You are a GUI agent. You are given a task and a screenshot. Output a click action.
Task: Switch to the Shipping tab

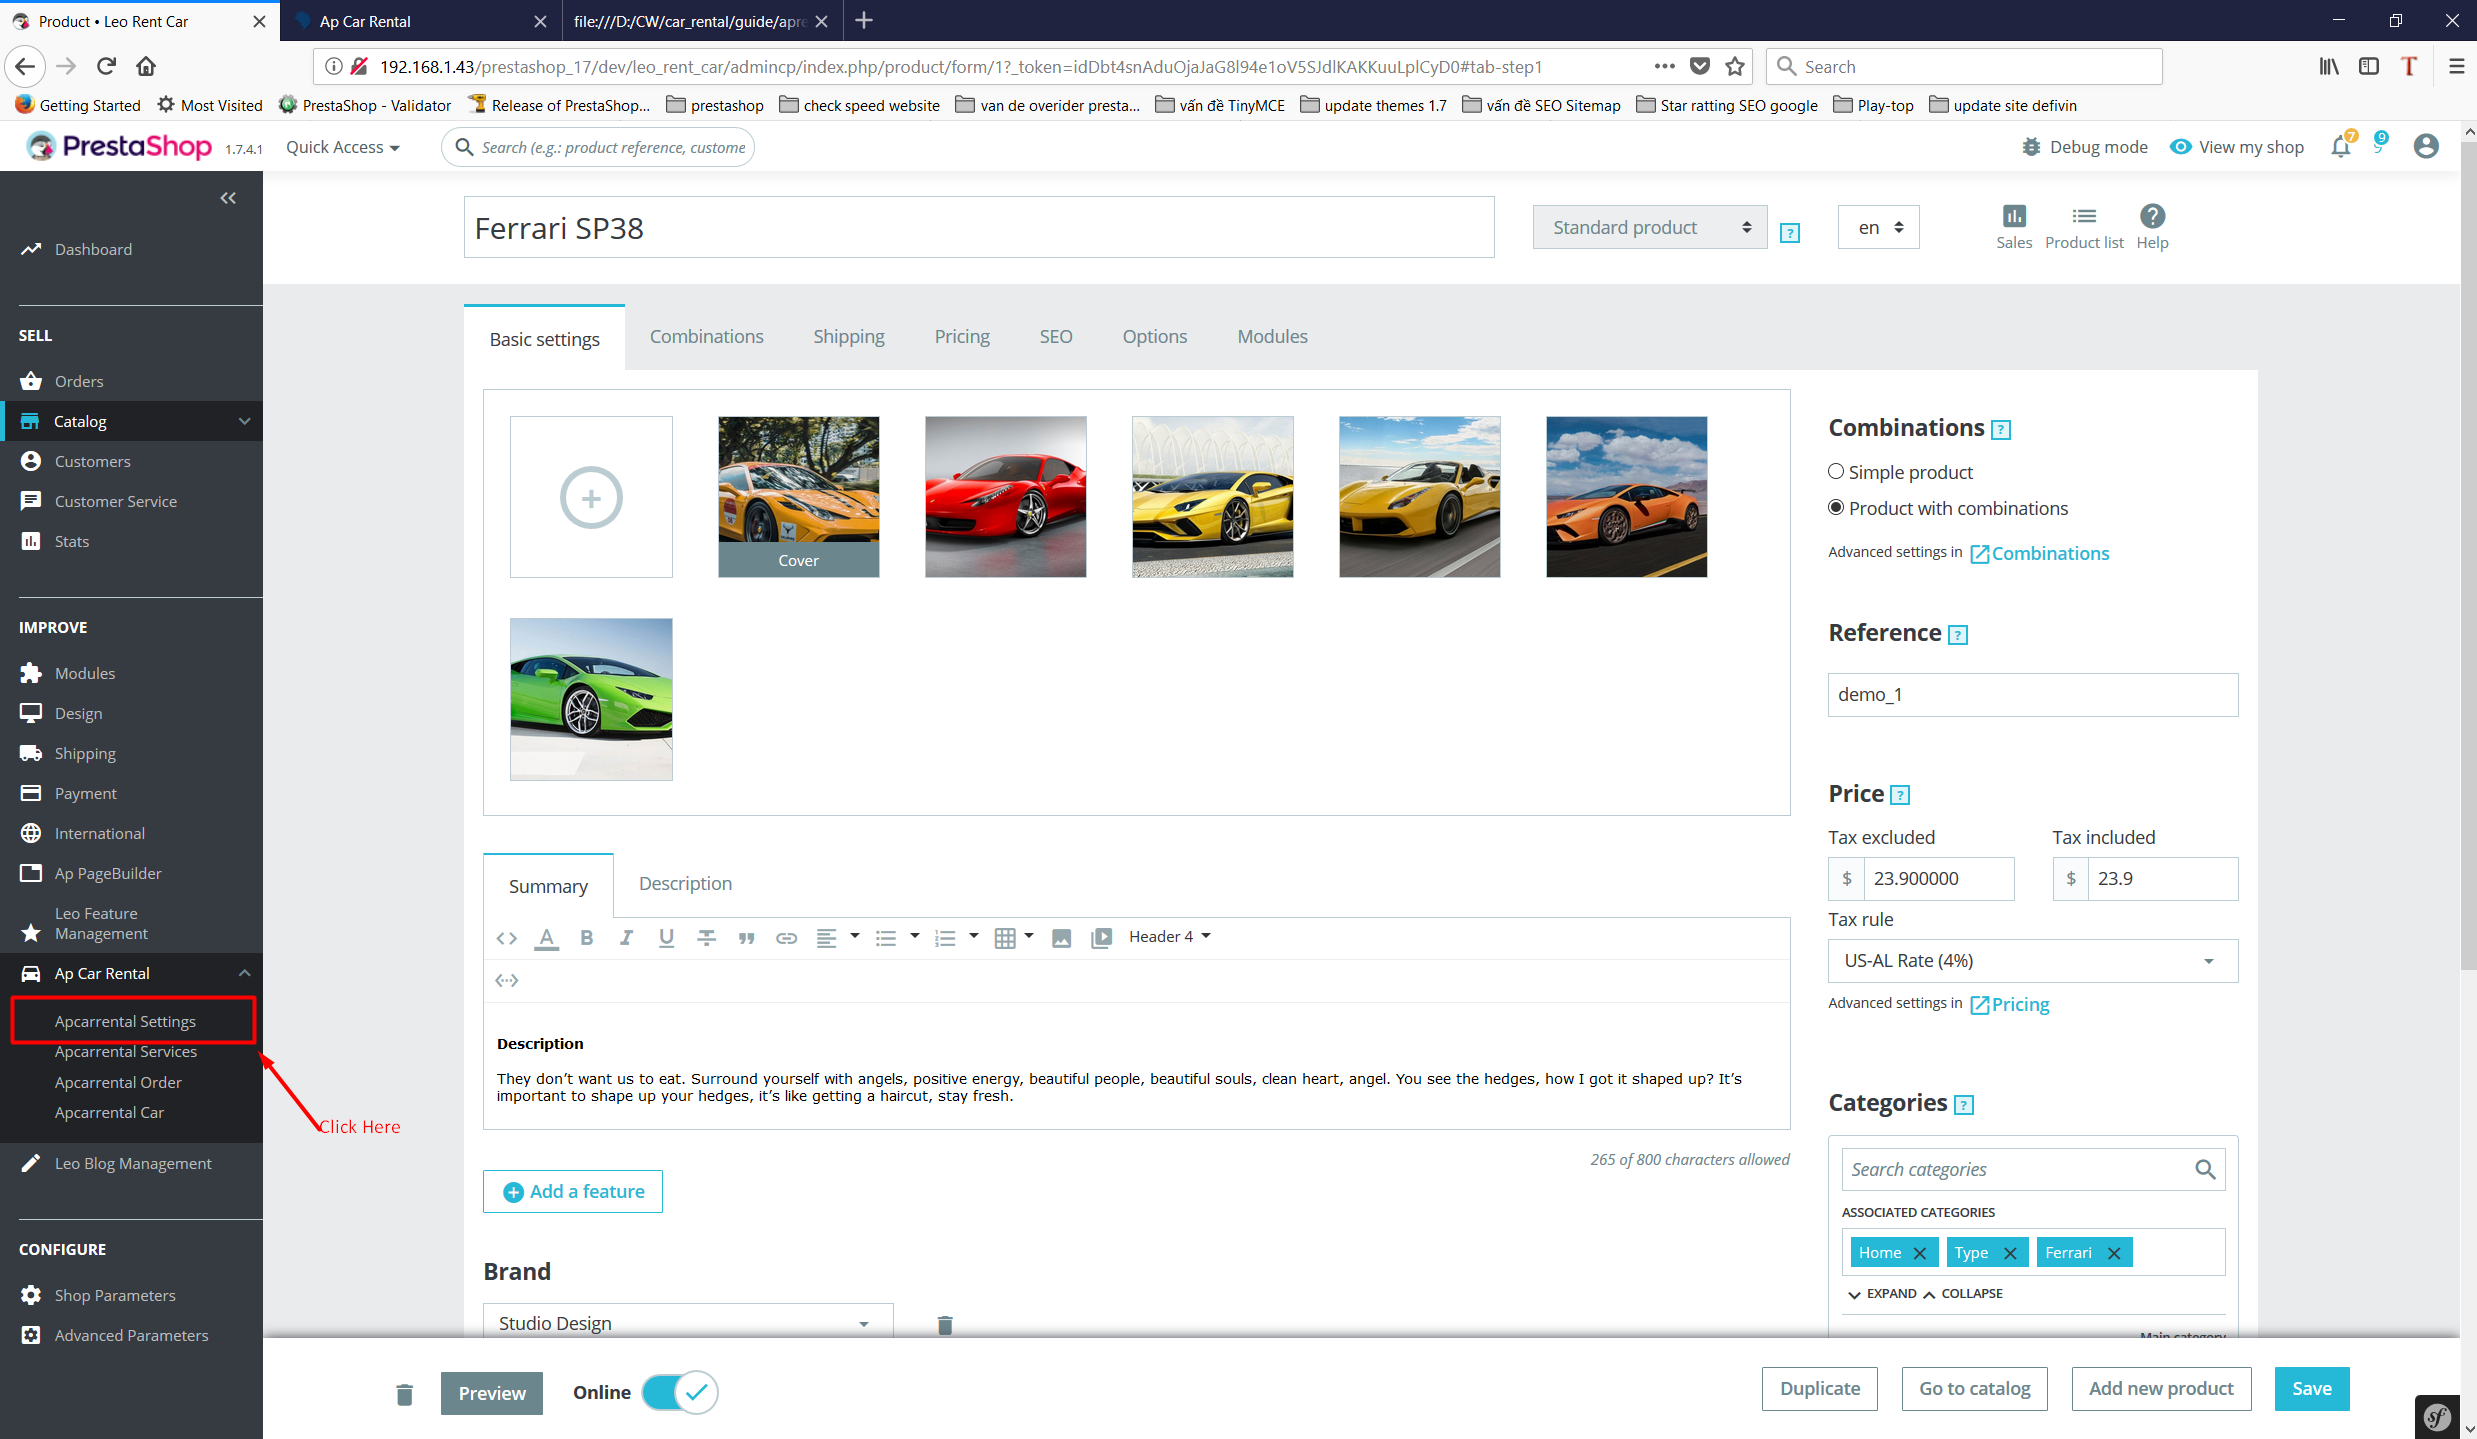point(848,336)
